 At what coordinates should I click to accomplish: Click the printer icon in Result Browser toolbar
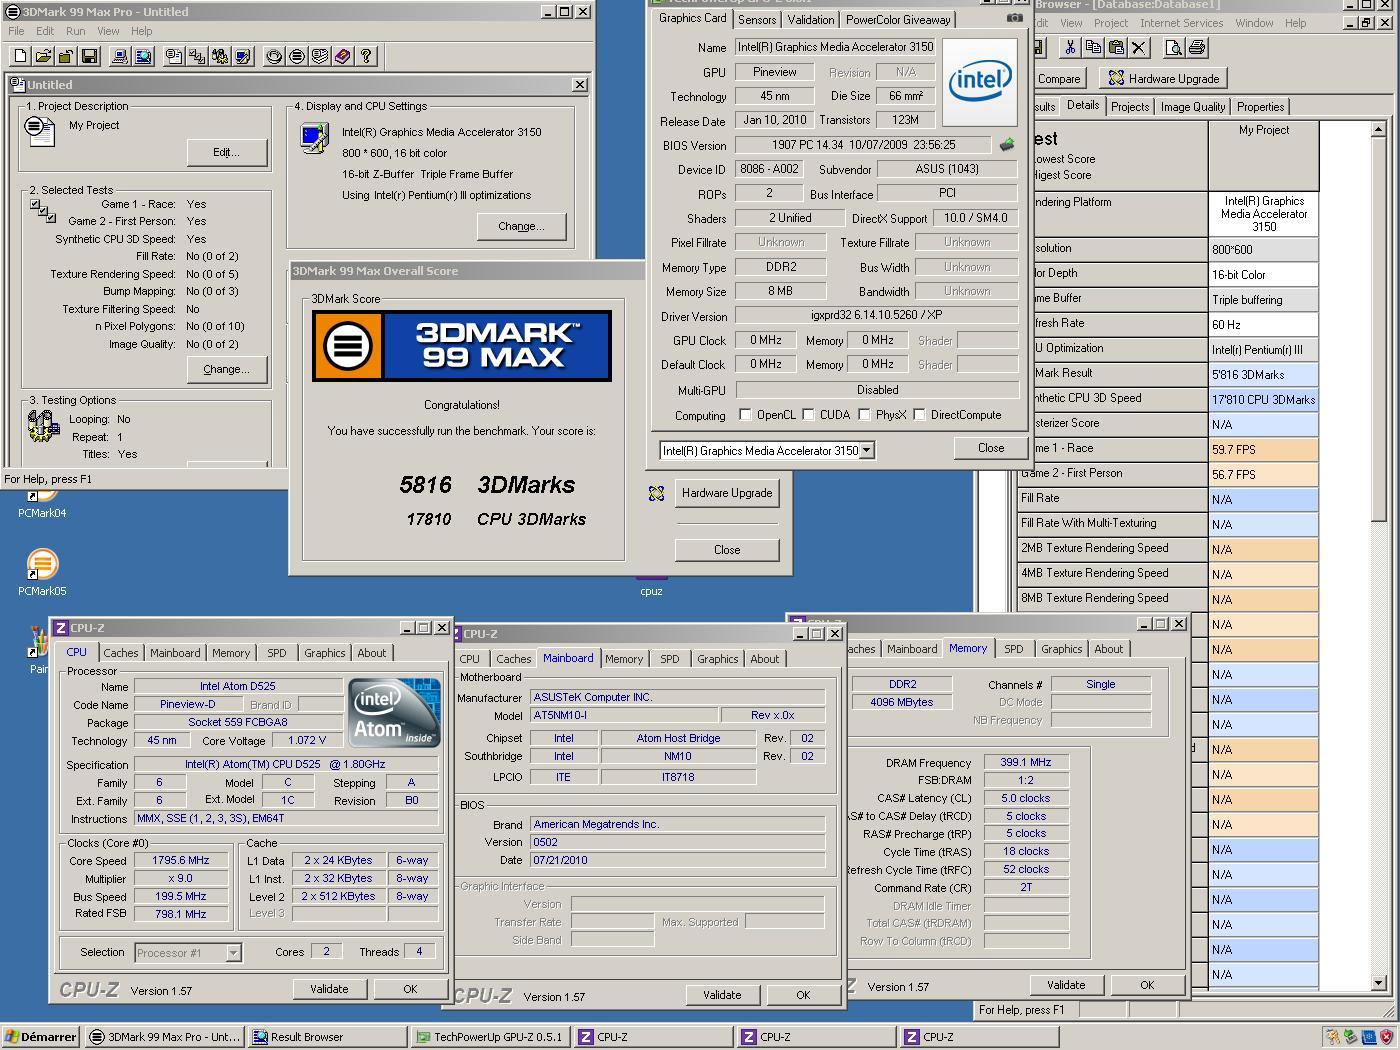(1197, 47)
